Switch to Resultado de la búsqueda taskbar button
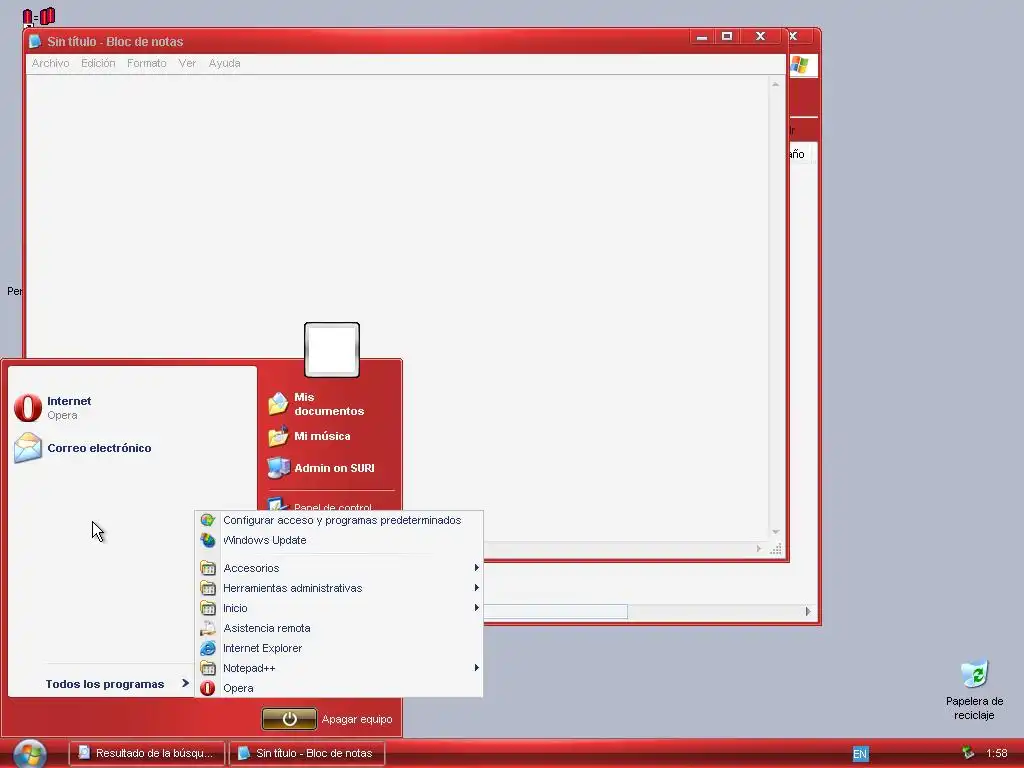The width and height of the screenshot is (1024, 768). [x=147, y=753]
